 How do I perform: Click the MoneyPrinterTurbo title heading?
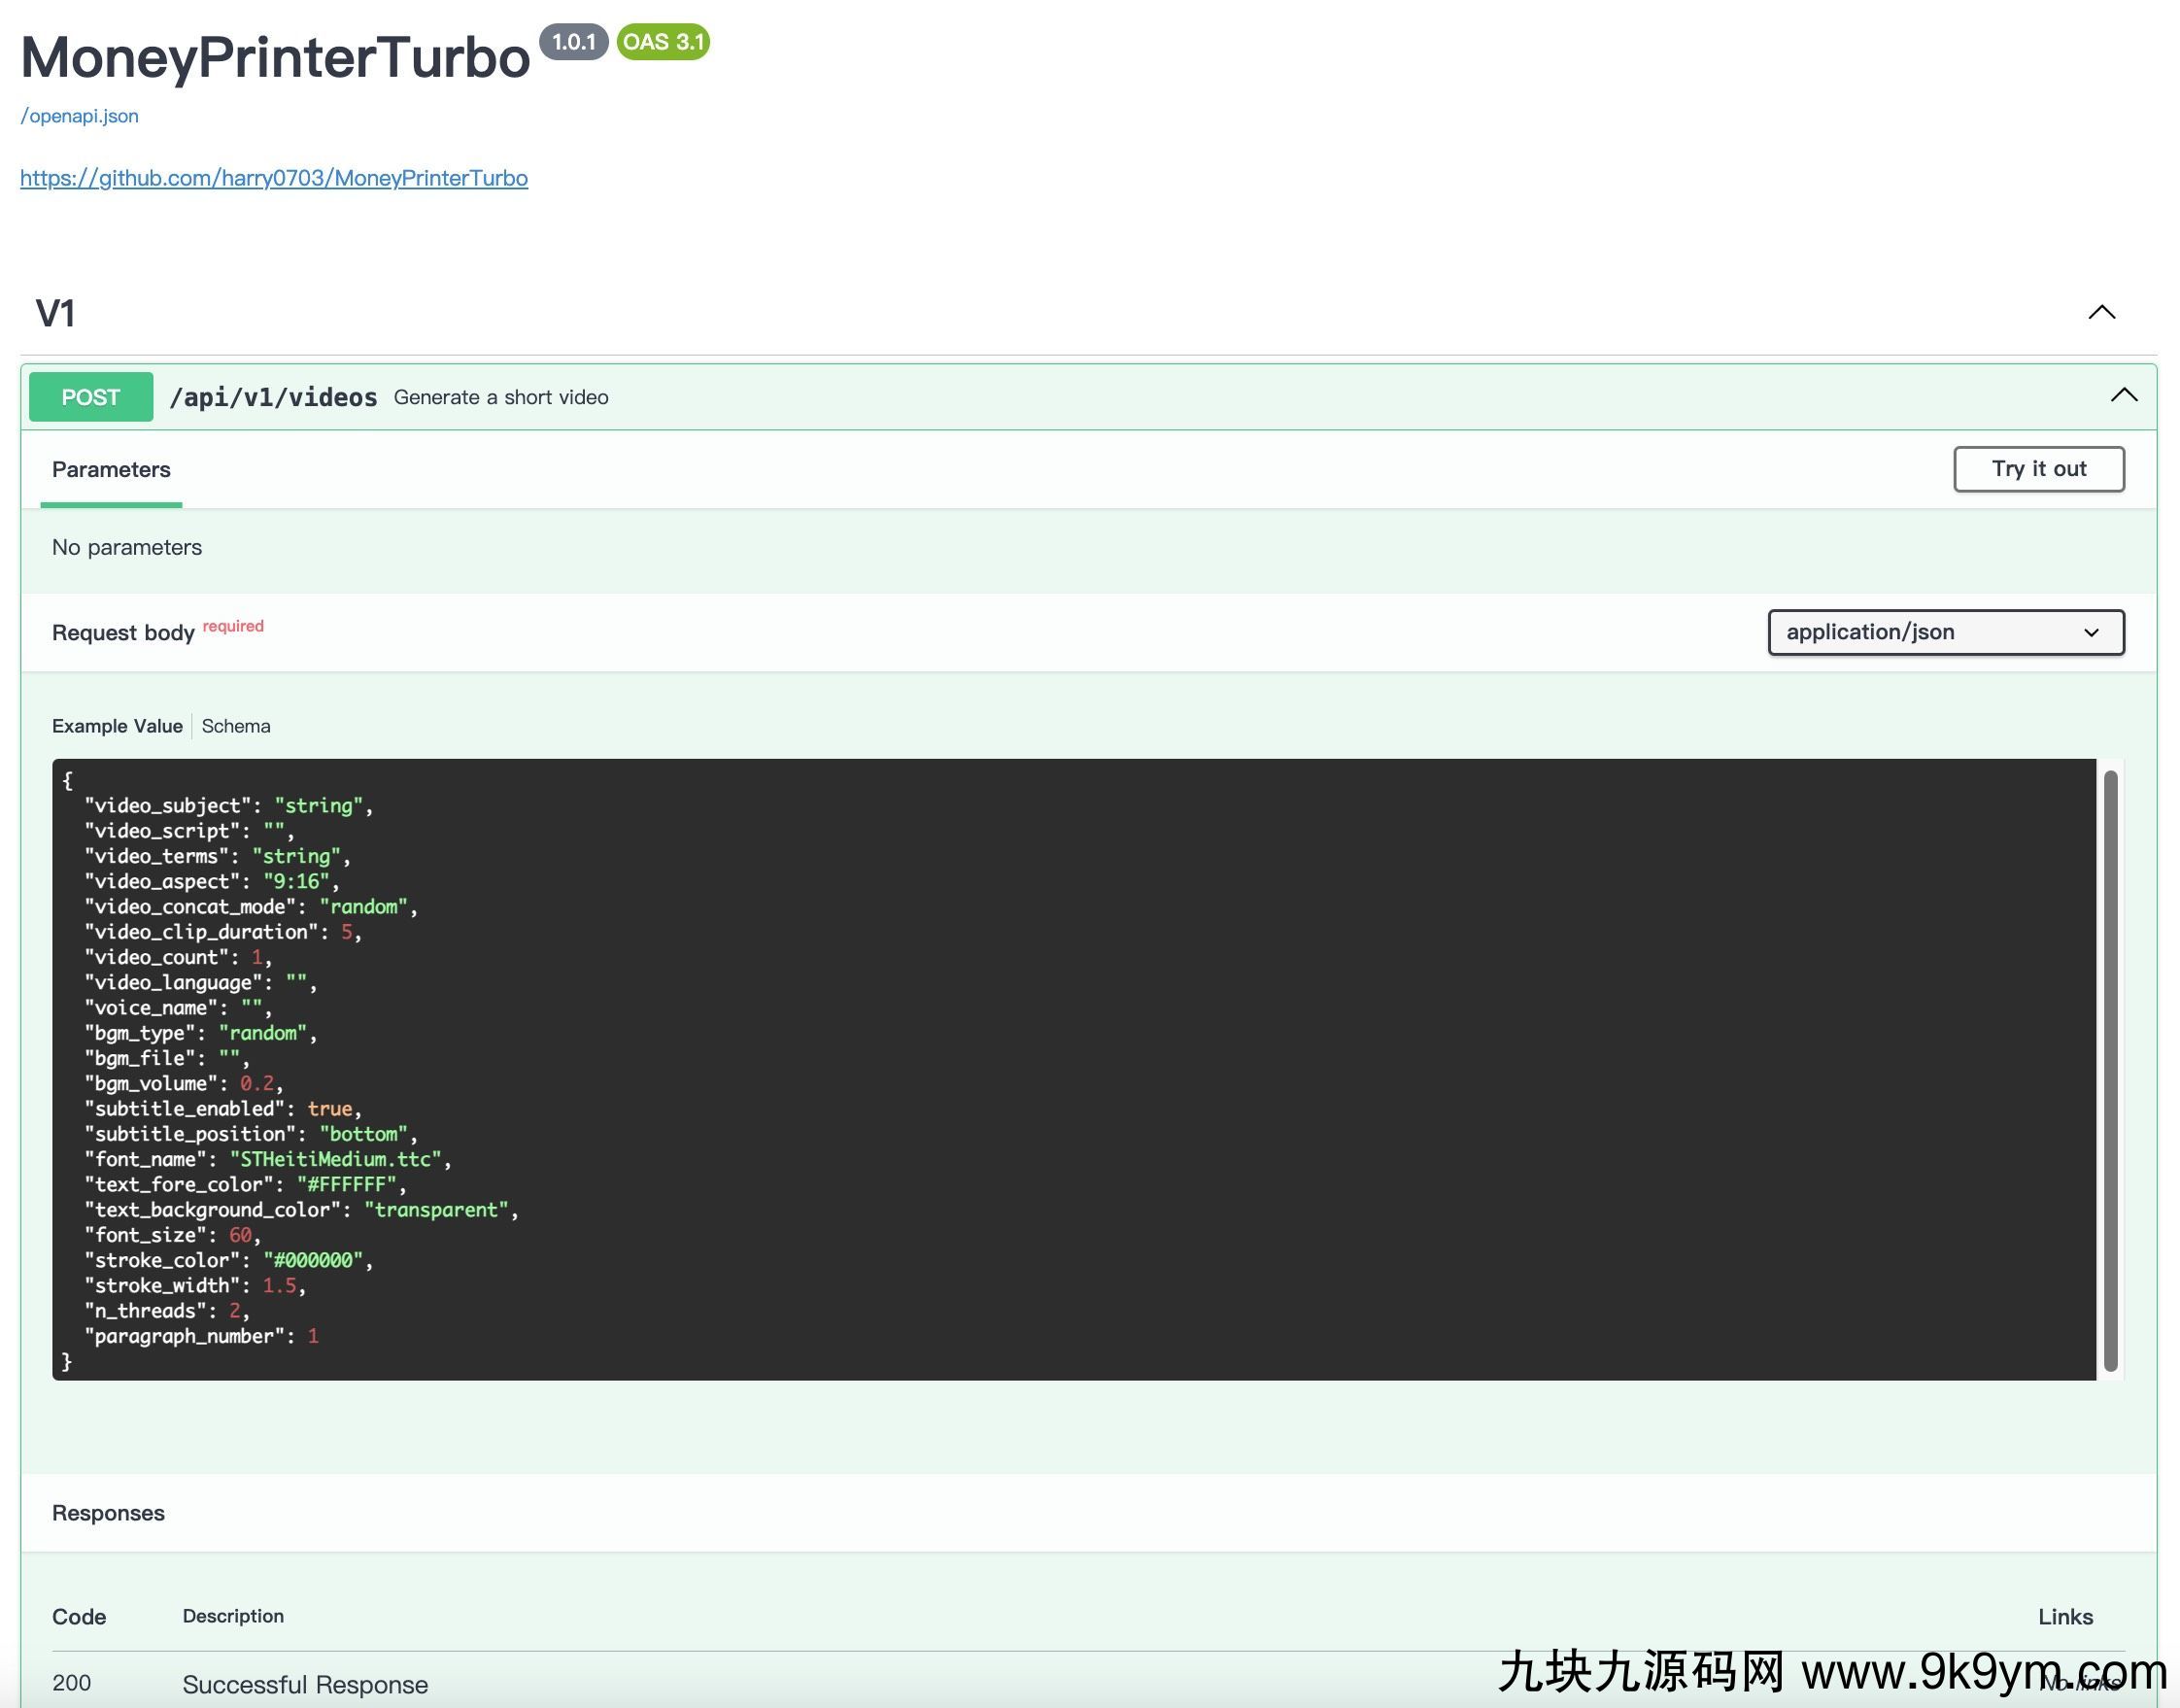(x=275, y=57)
